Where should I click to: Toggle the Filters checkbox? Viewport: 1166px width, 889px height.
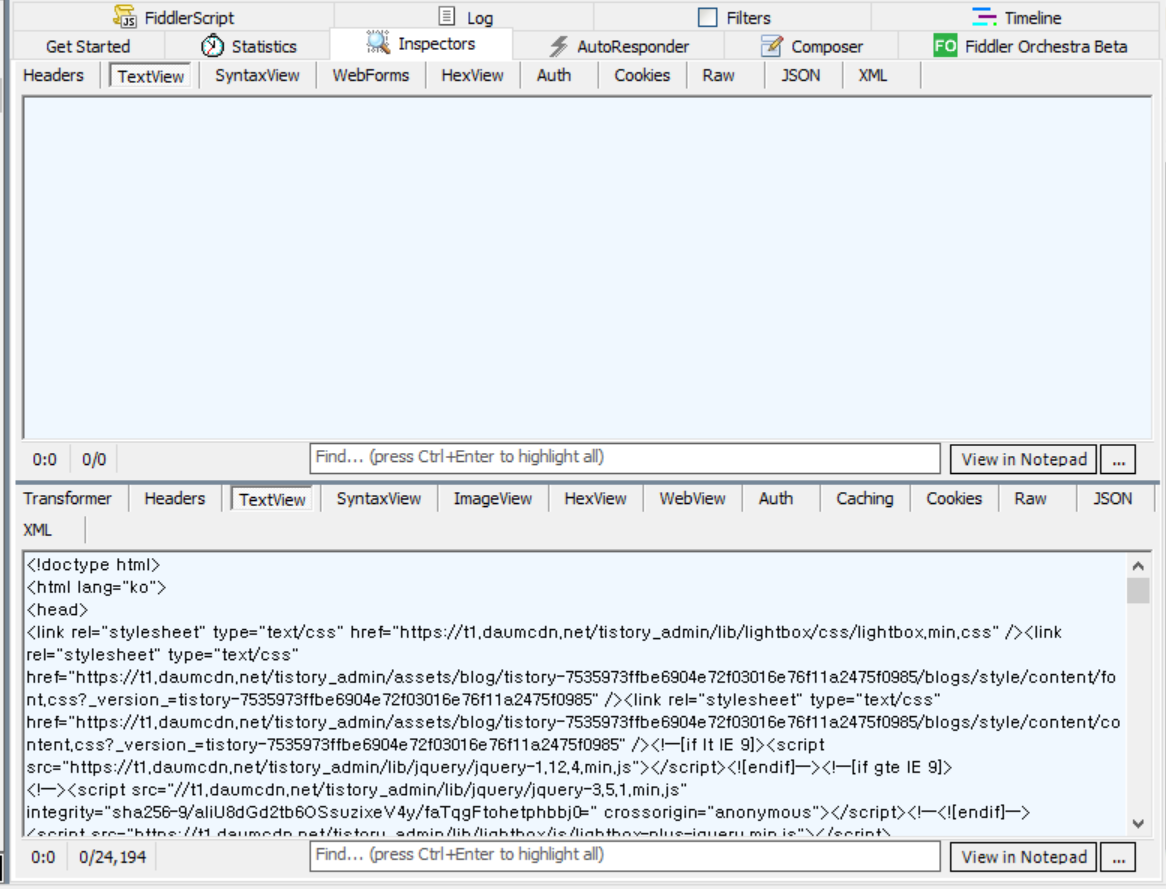(708, 17)
